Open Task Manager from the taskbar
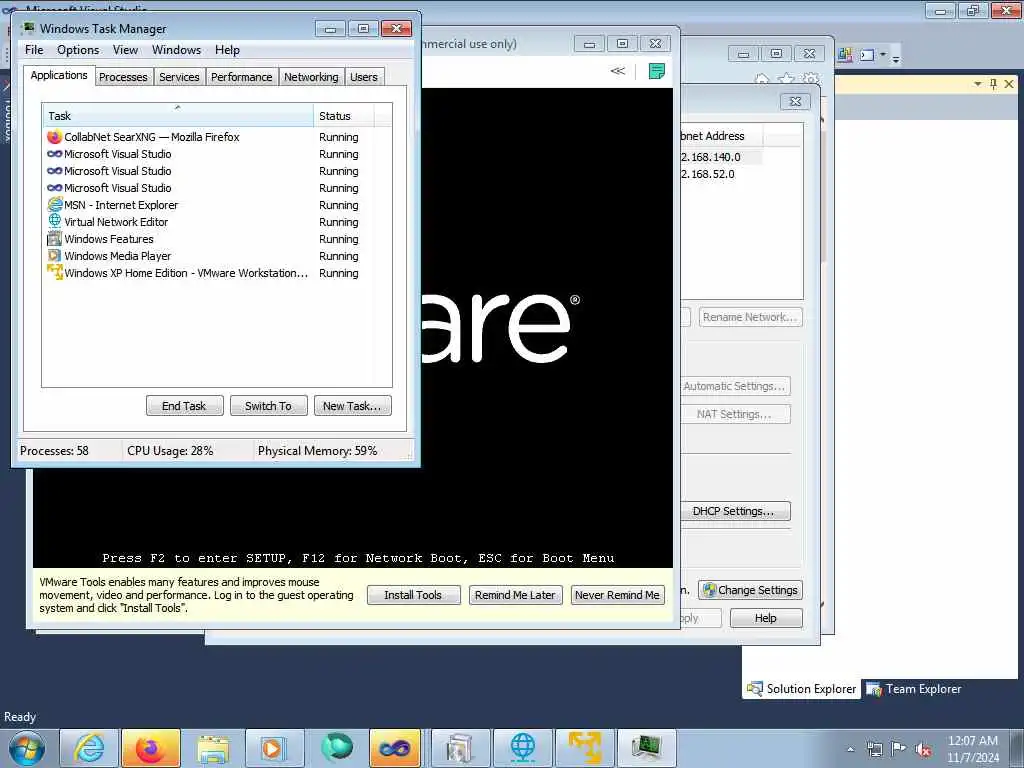The height and width of the screenshot is (768, 1024). (x=647, y=748)
